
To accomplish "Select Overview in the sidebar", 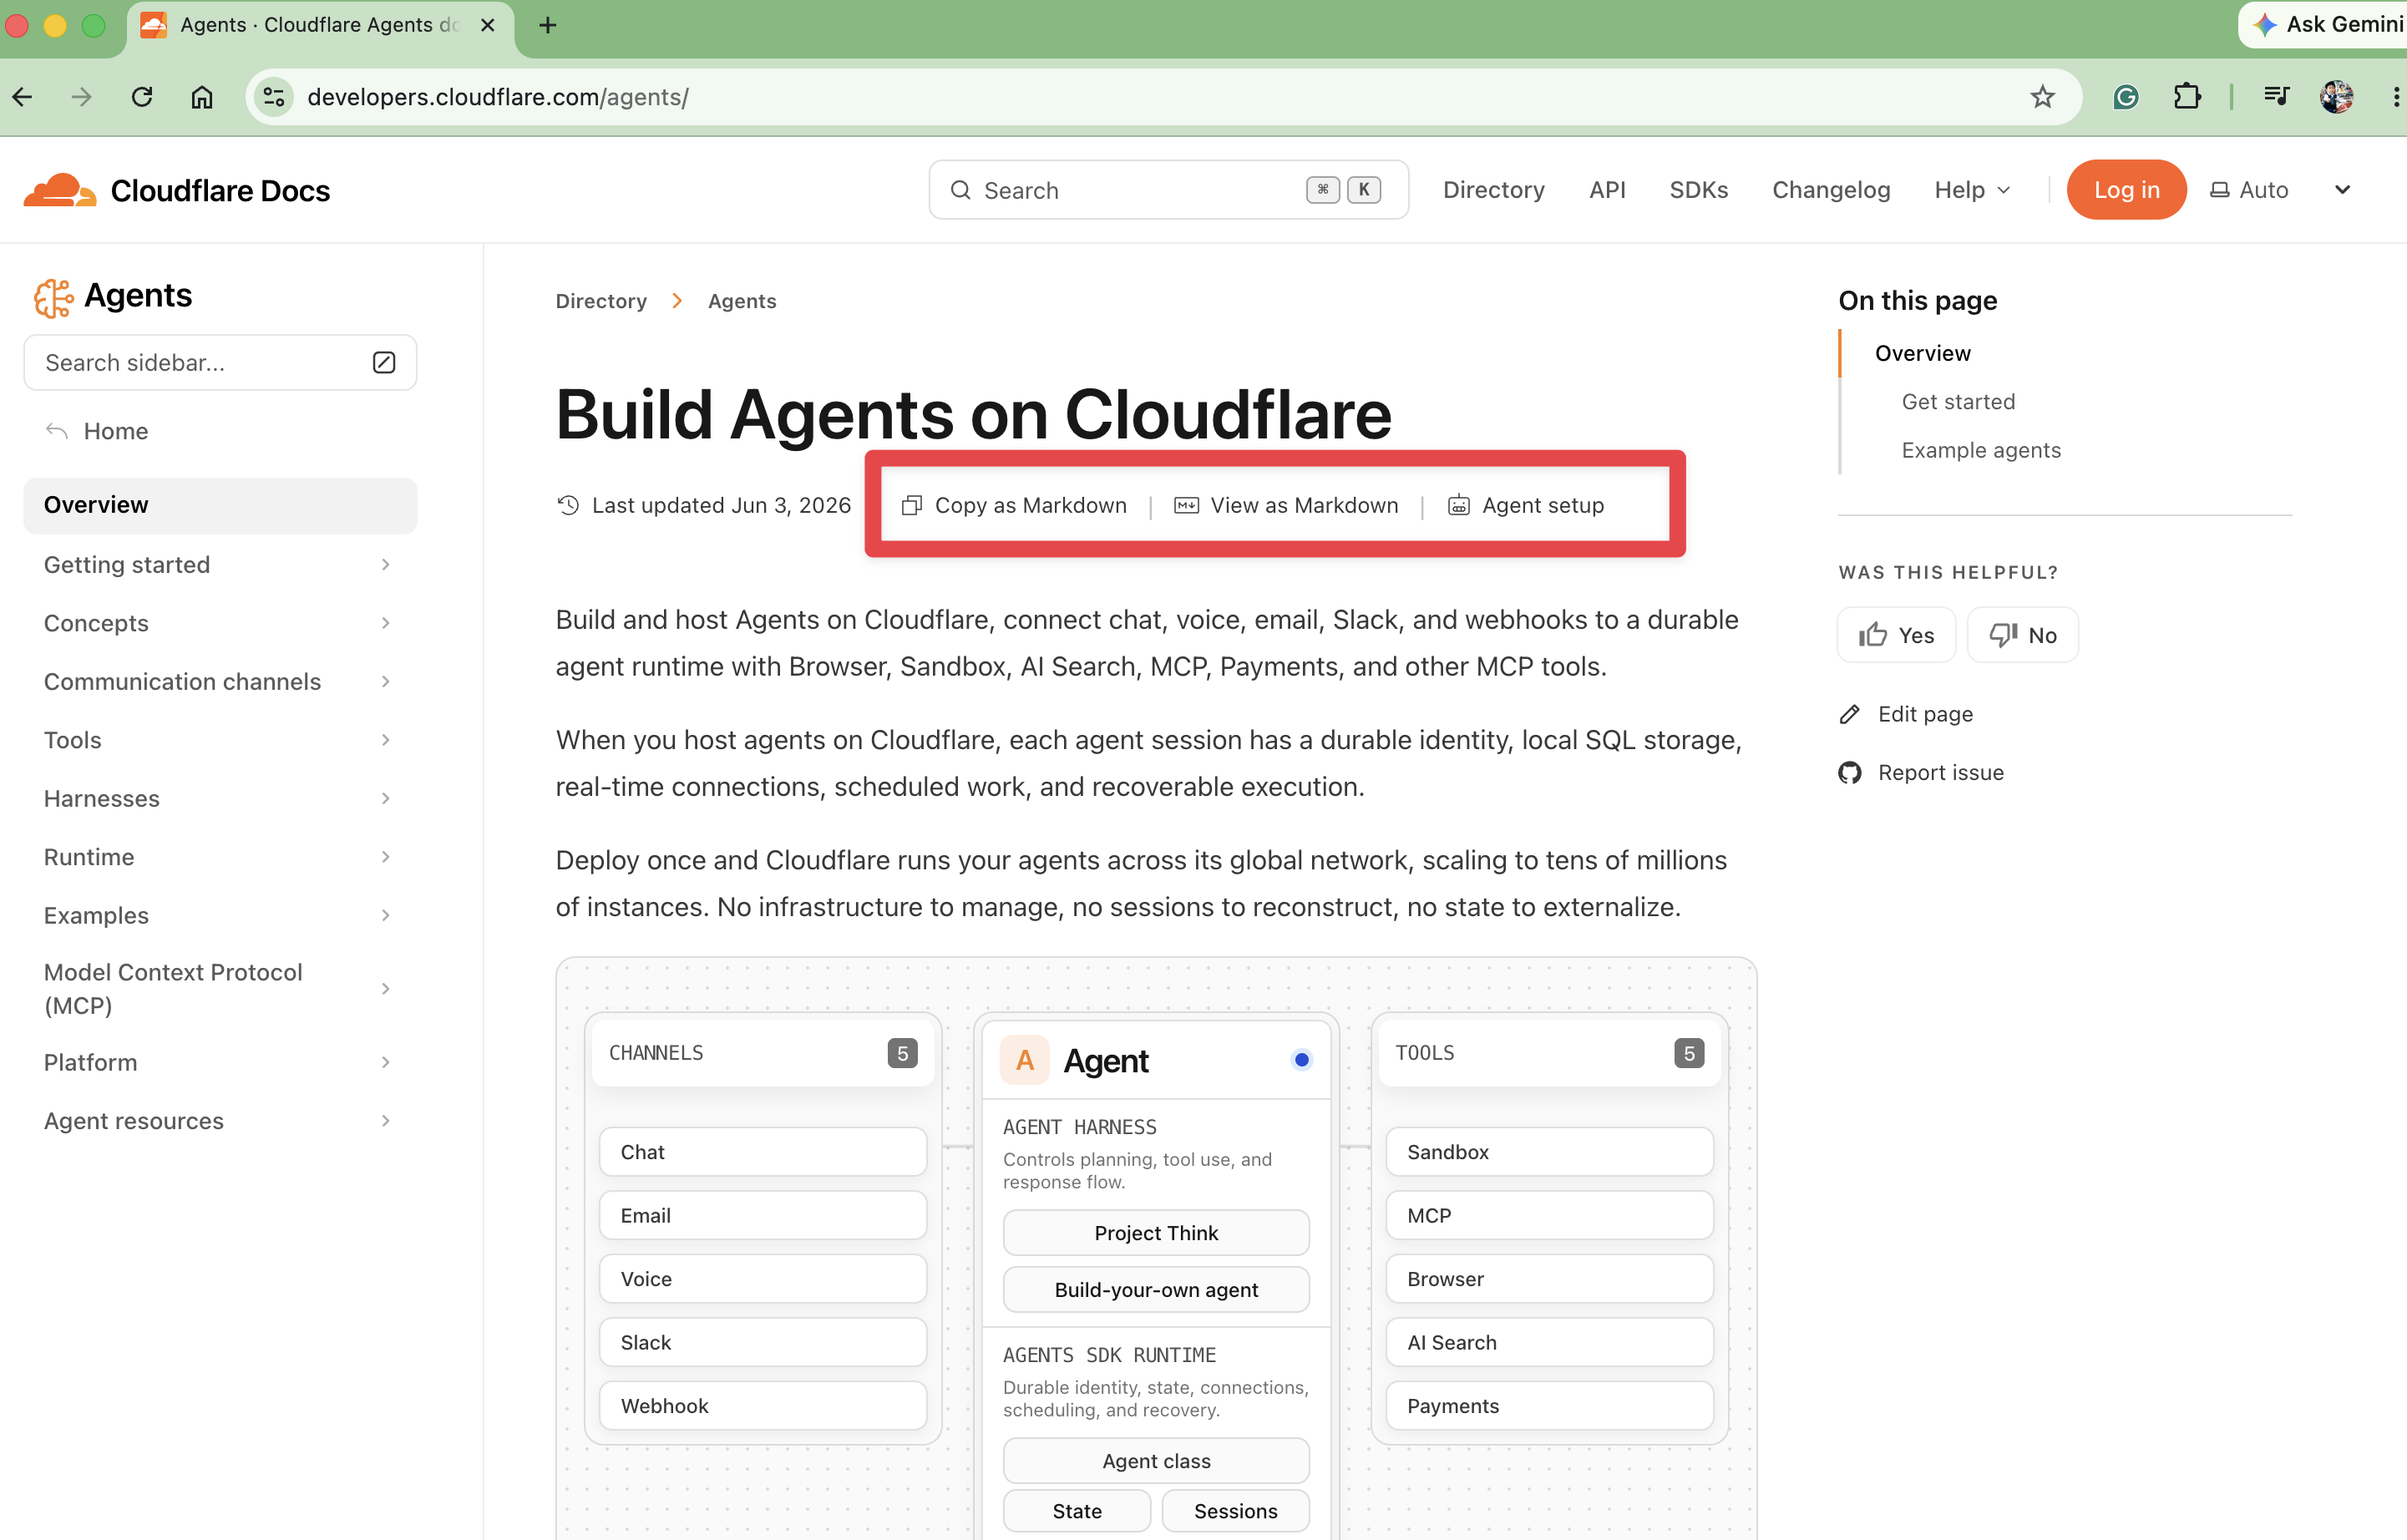I will click(x=219, y=505).
